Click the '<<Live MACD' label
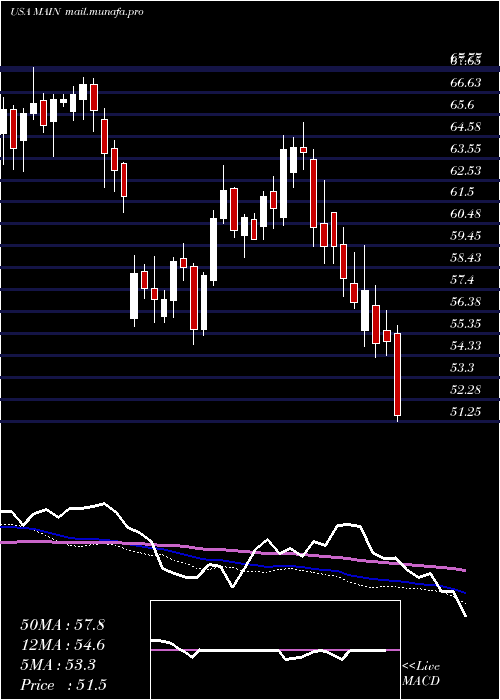The width and height of the screenshot is (500, 700). click(421, 674)
